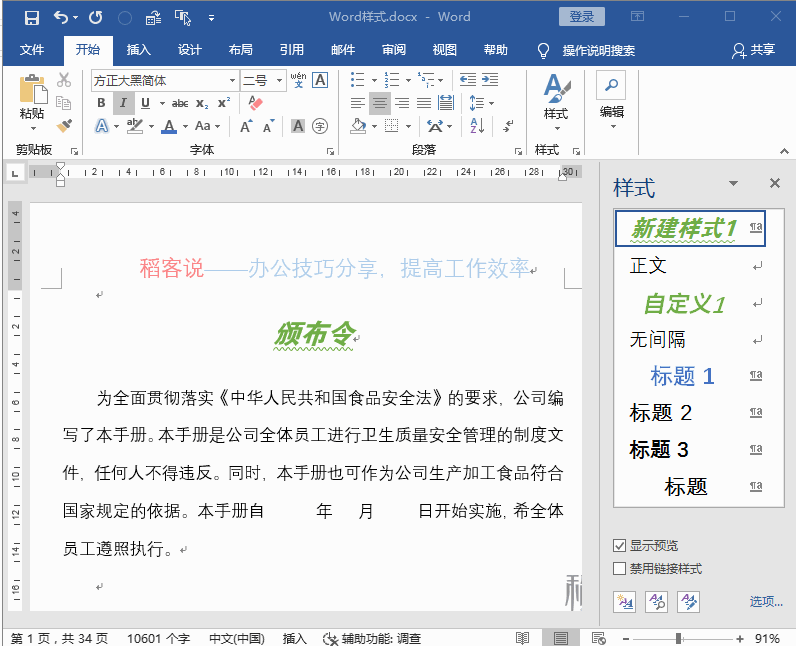796x646 pixels.
Task: Save document with the floppy disk icon
Action: (x=31, y=18)
